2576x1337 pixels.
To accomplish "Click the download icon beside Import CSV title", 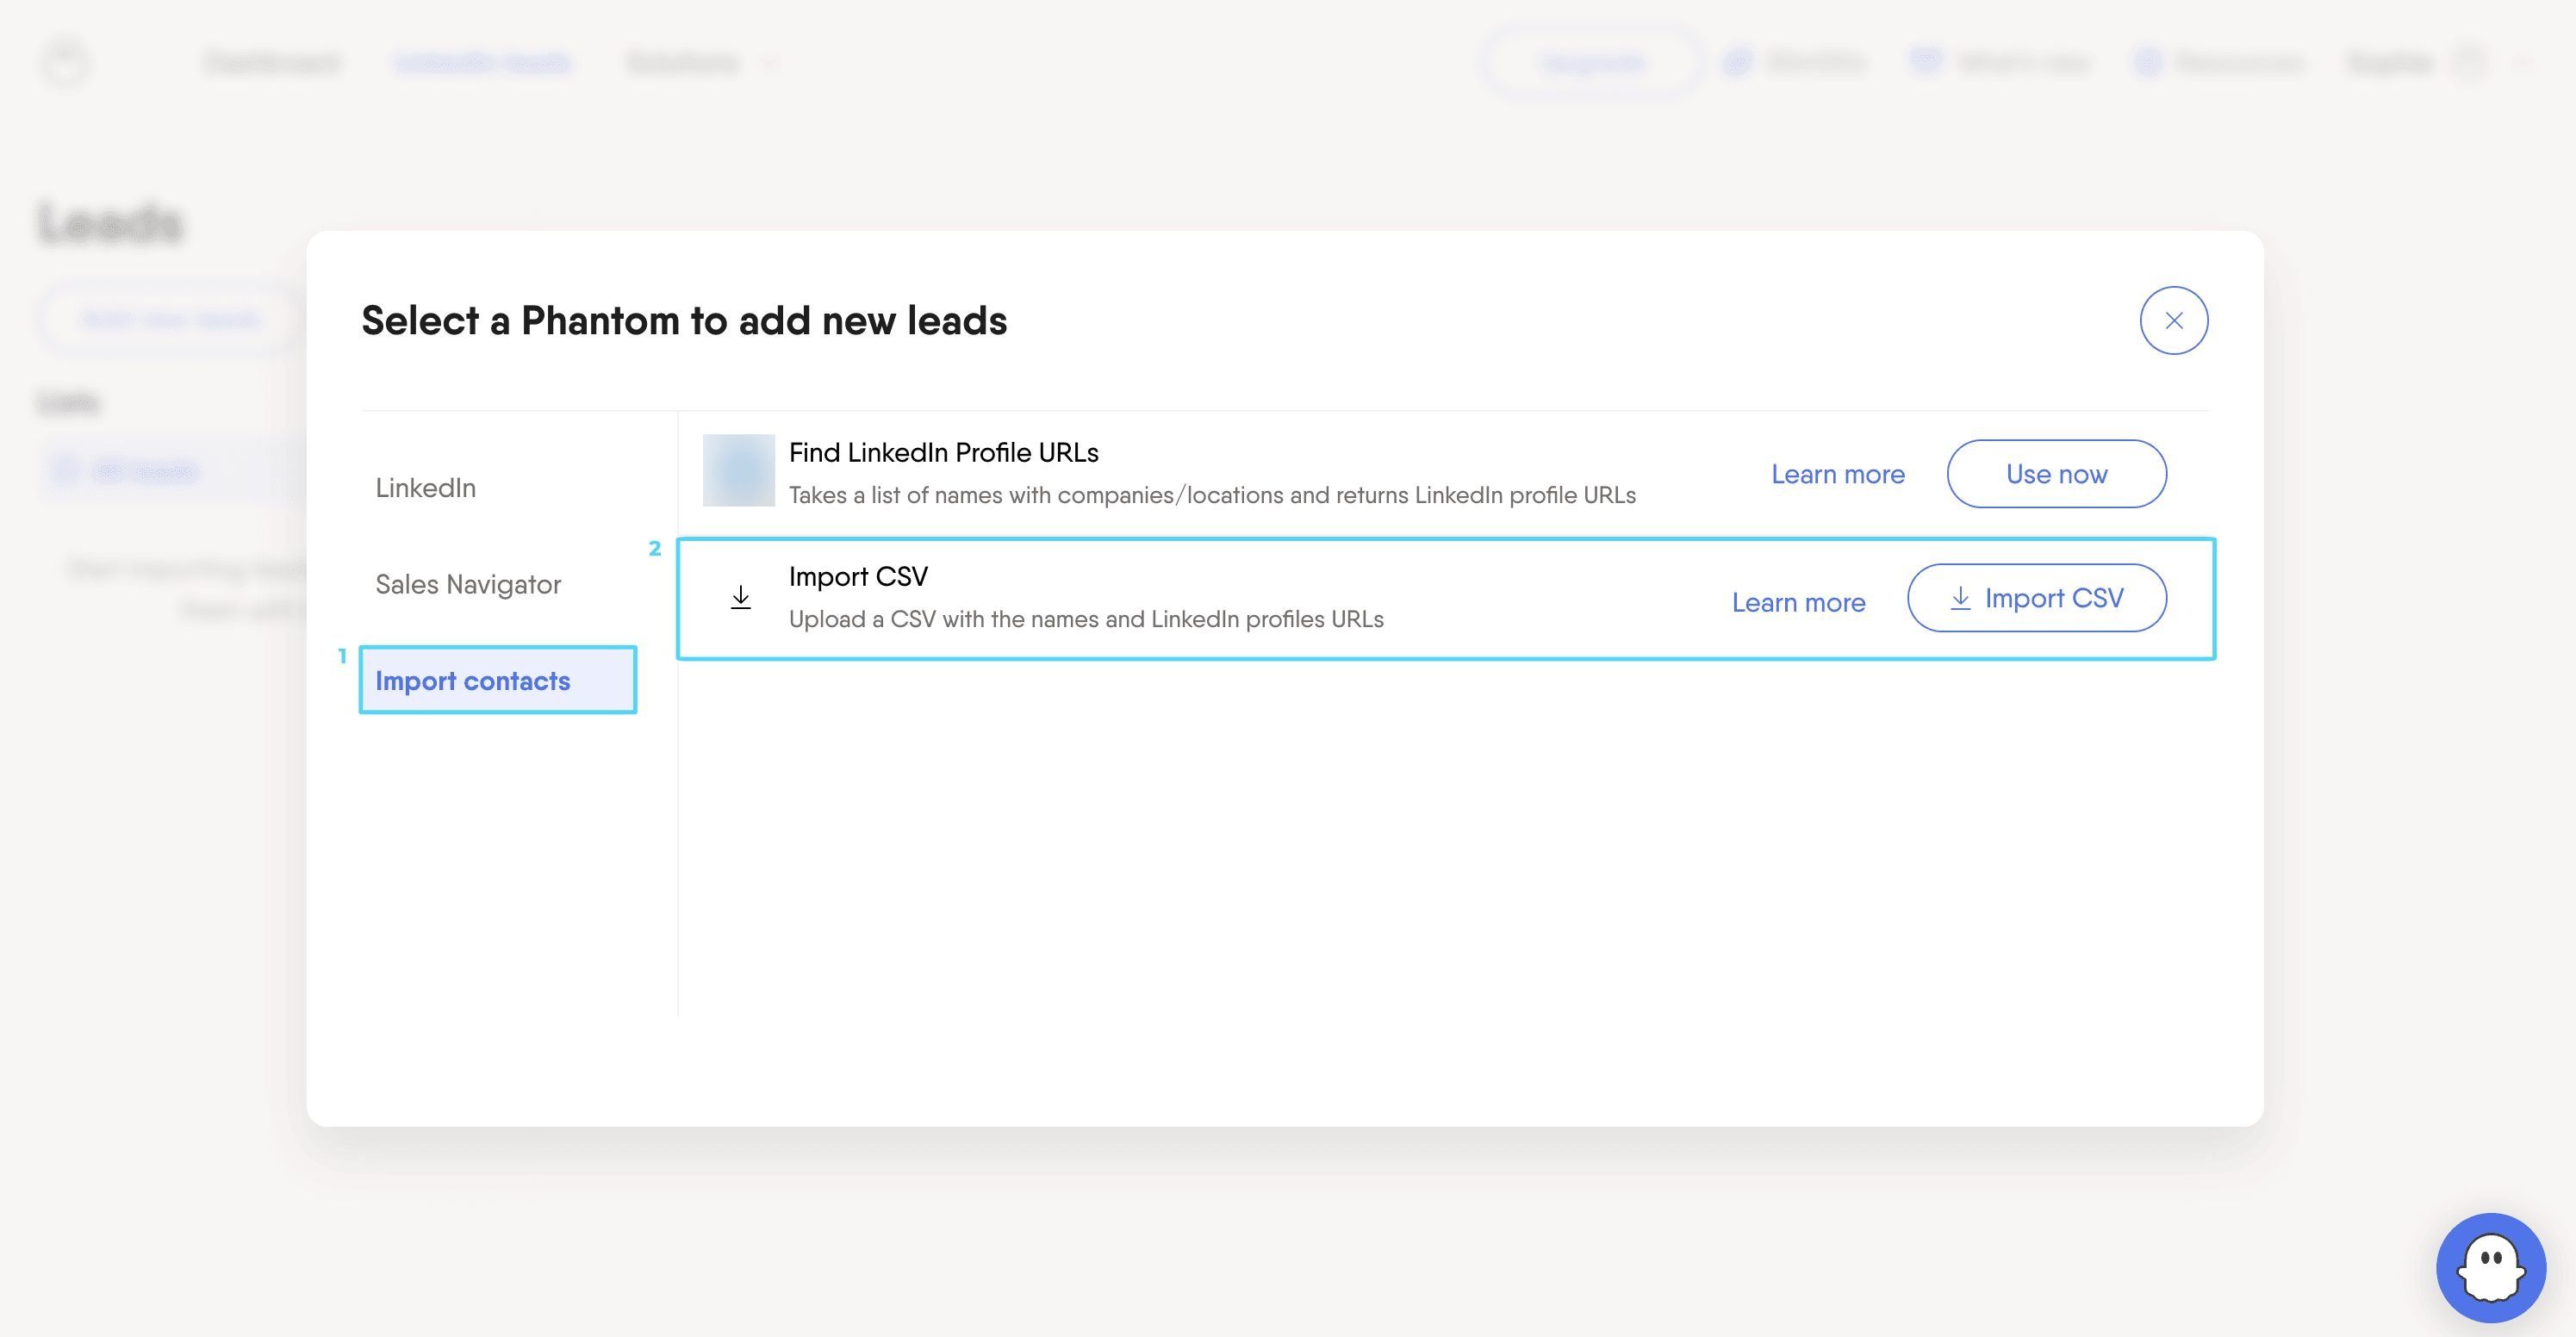I will (x=740, y=597).
